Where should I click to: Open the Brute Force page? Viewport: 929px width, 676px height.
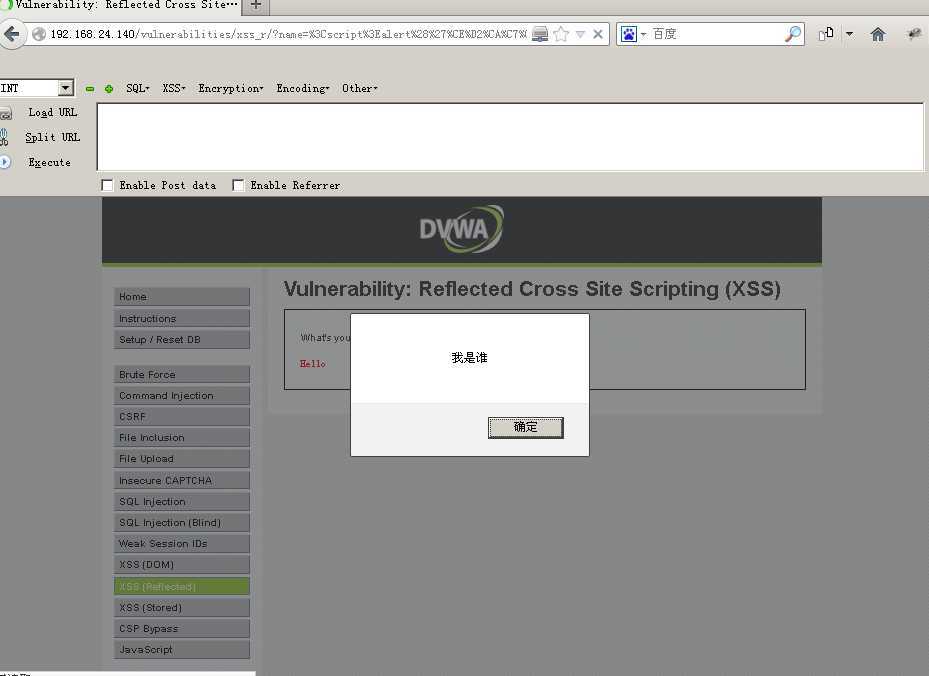pyautogui.click(x=181, y=375)
